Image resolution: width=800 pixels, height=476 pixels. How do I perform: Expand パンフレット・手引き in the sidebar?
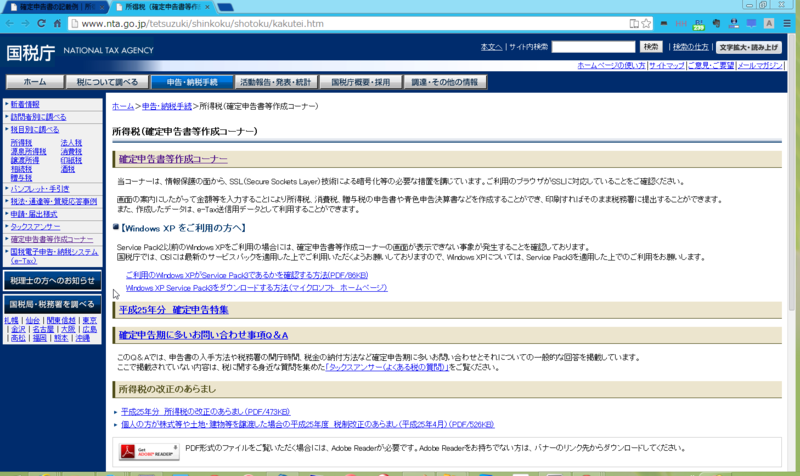(40, 189)
